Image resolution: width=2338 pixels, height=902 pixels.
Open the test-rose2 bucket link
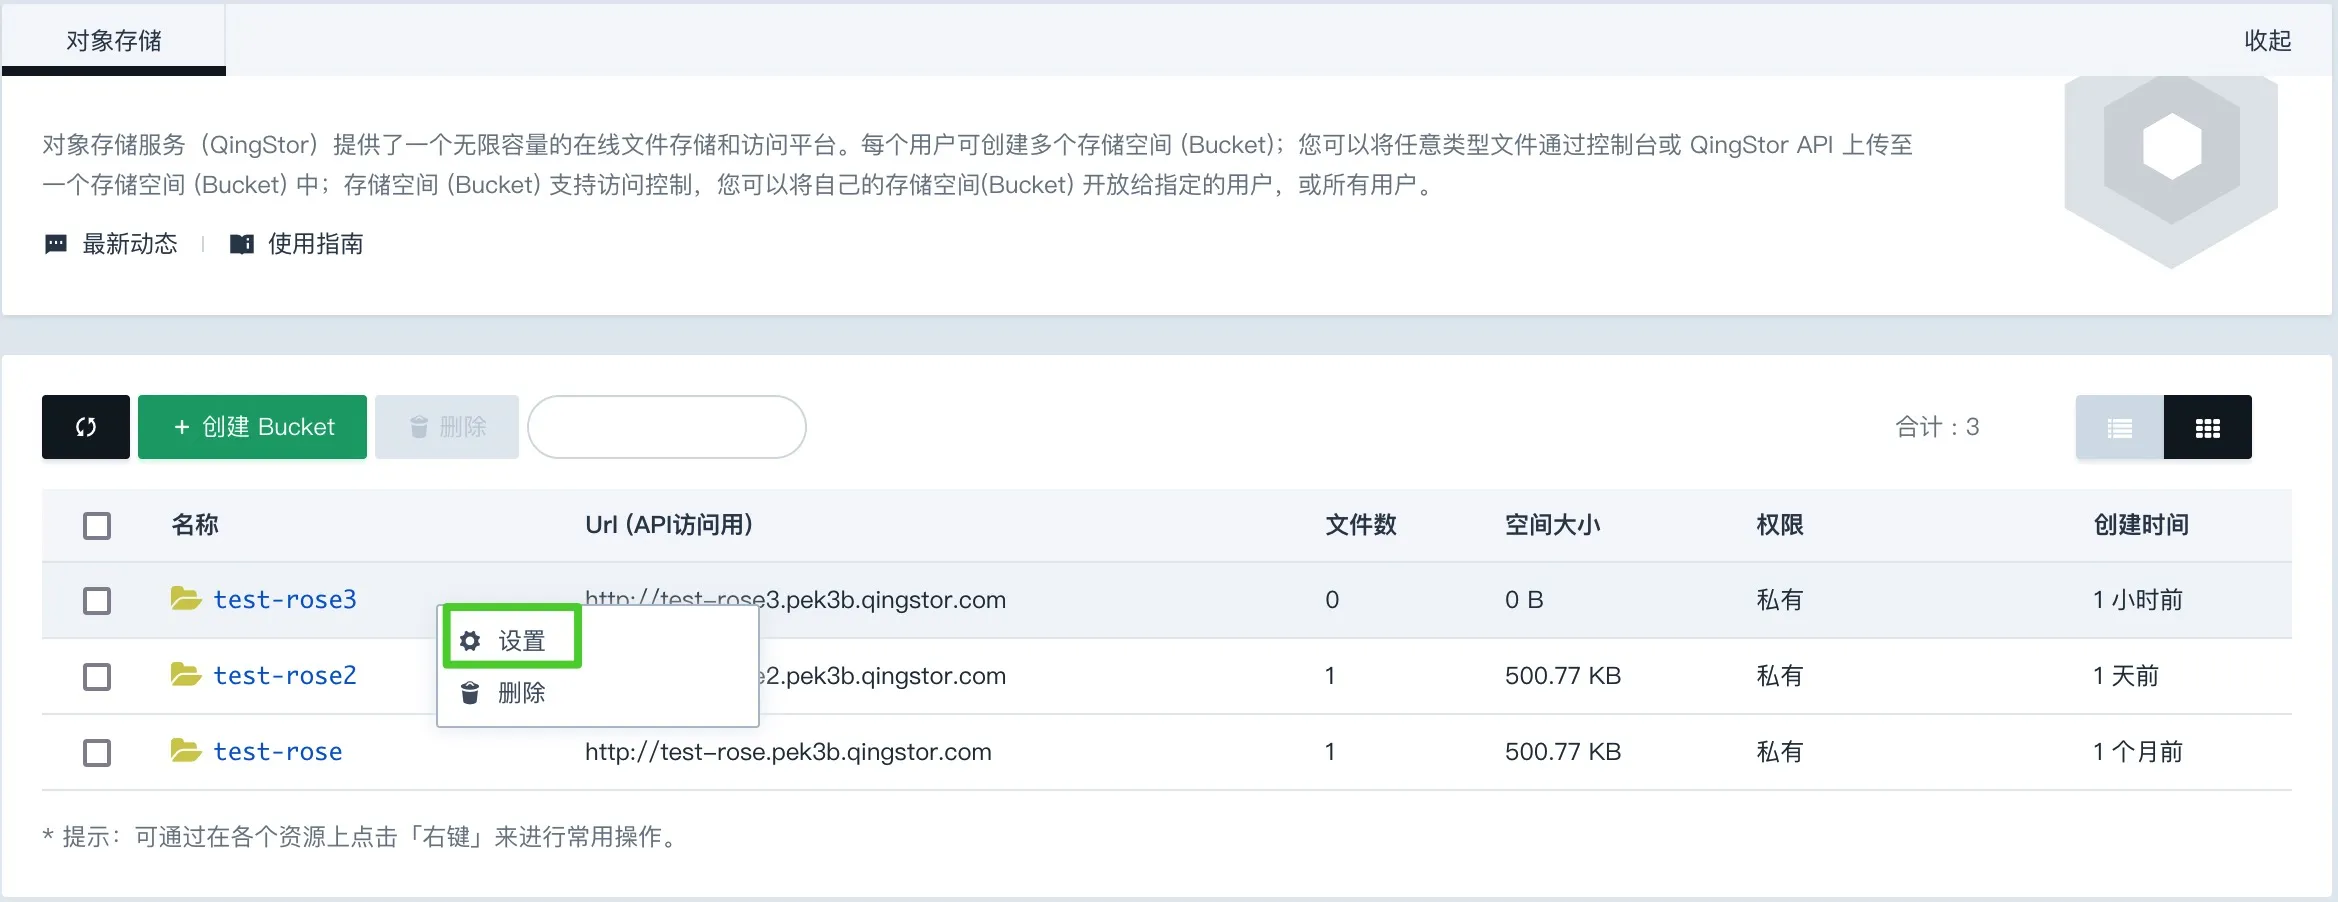[x=285, y=675]
